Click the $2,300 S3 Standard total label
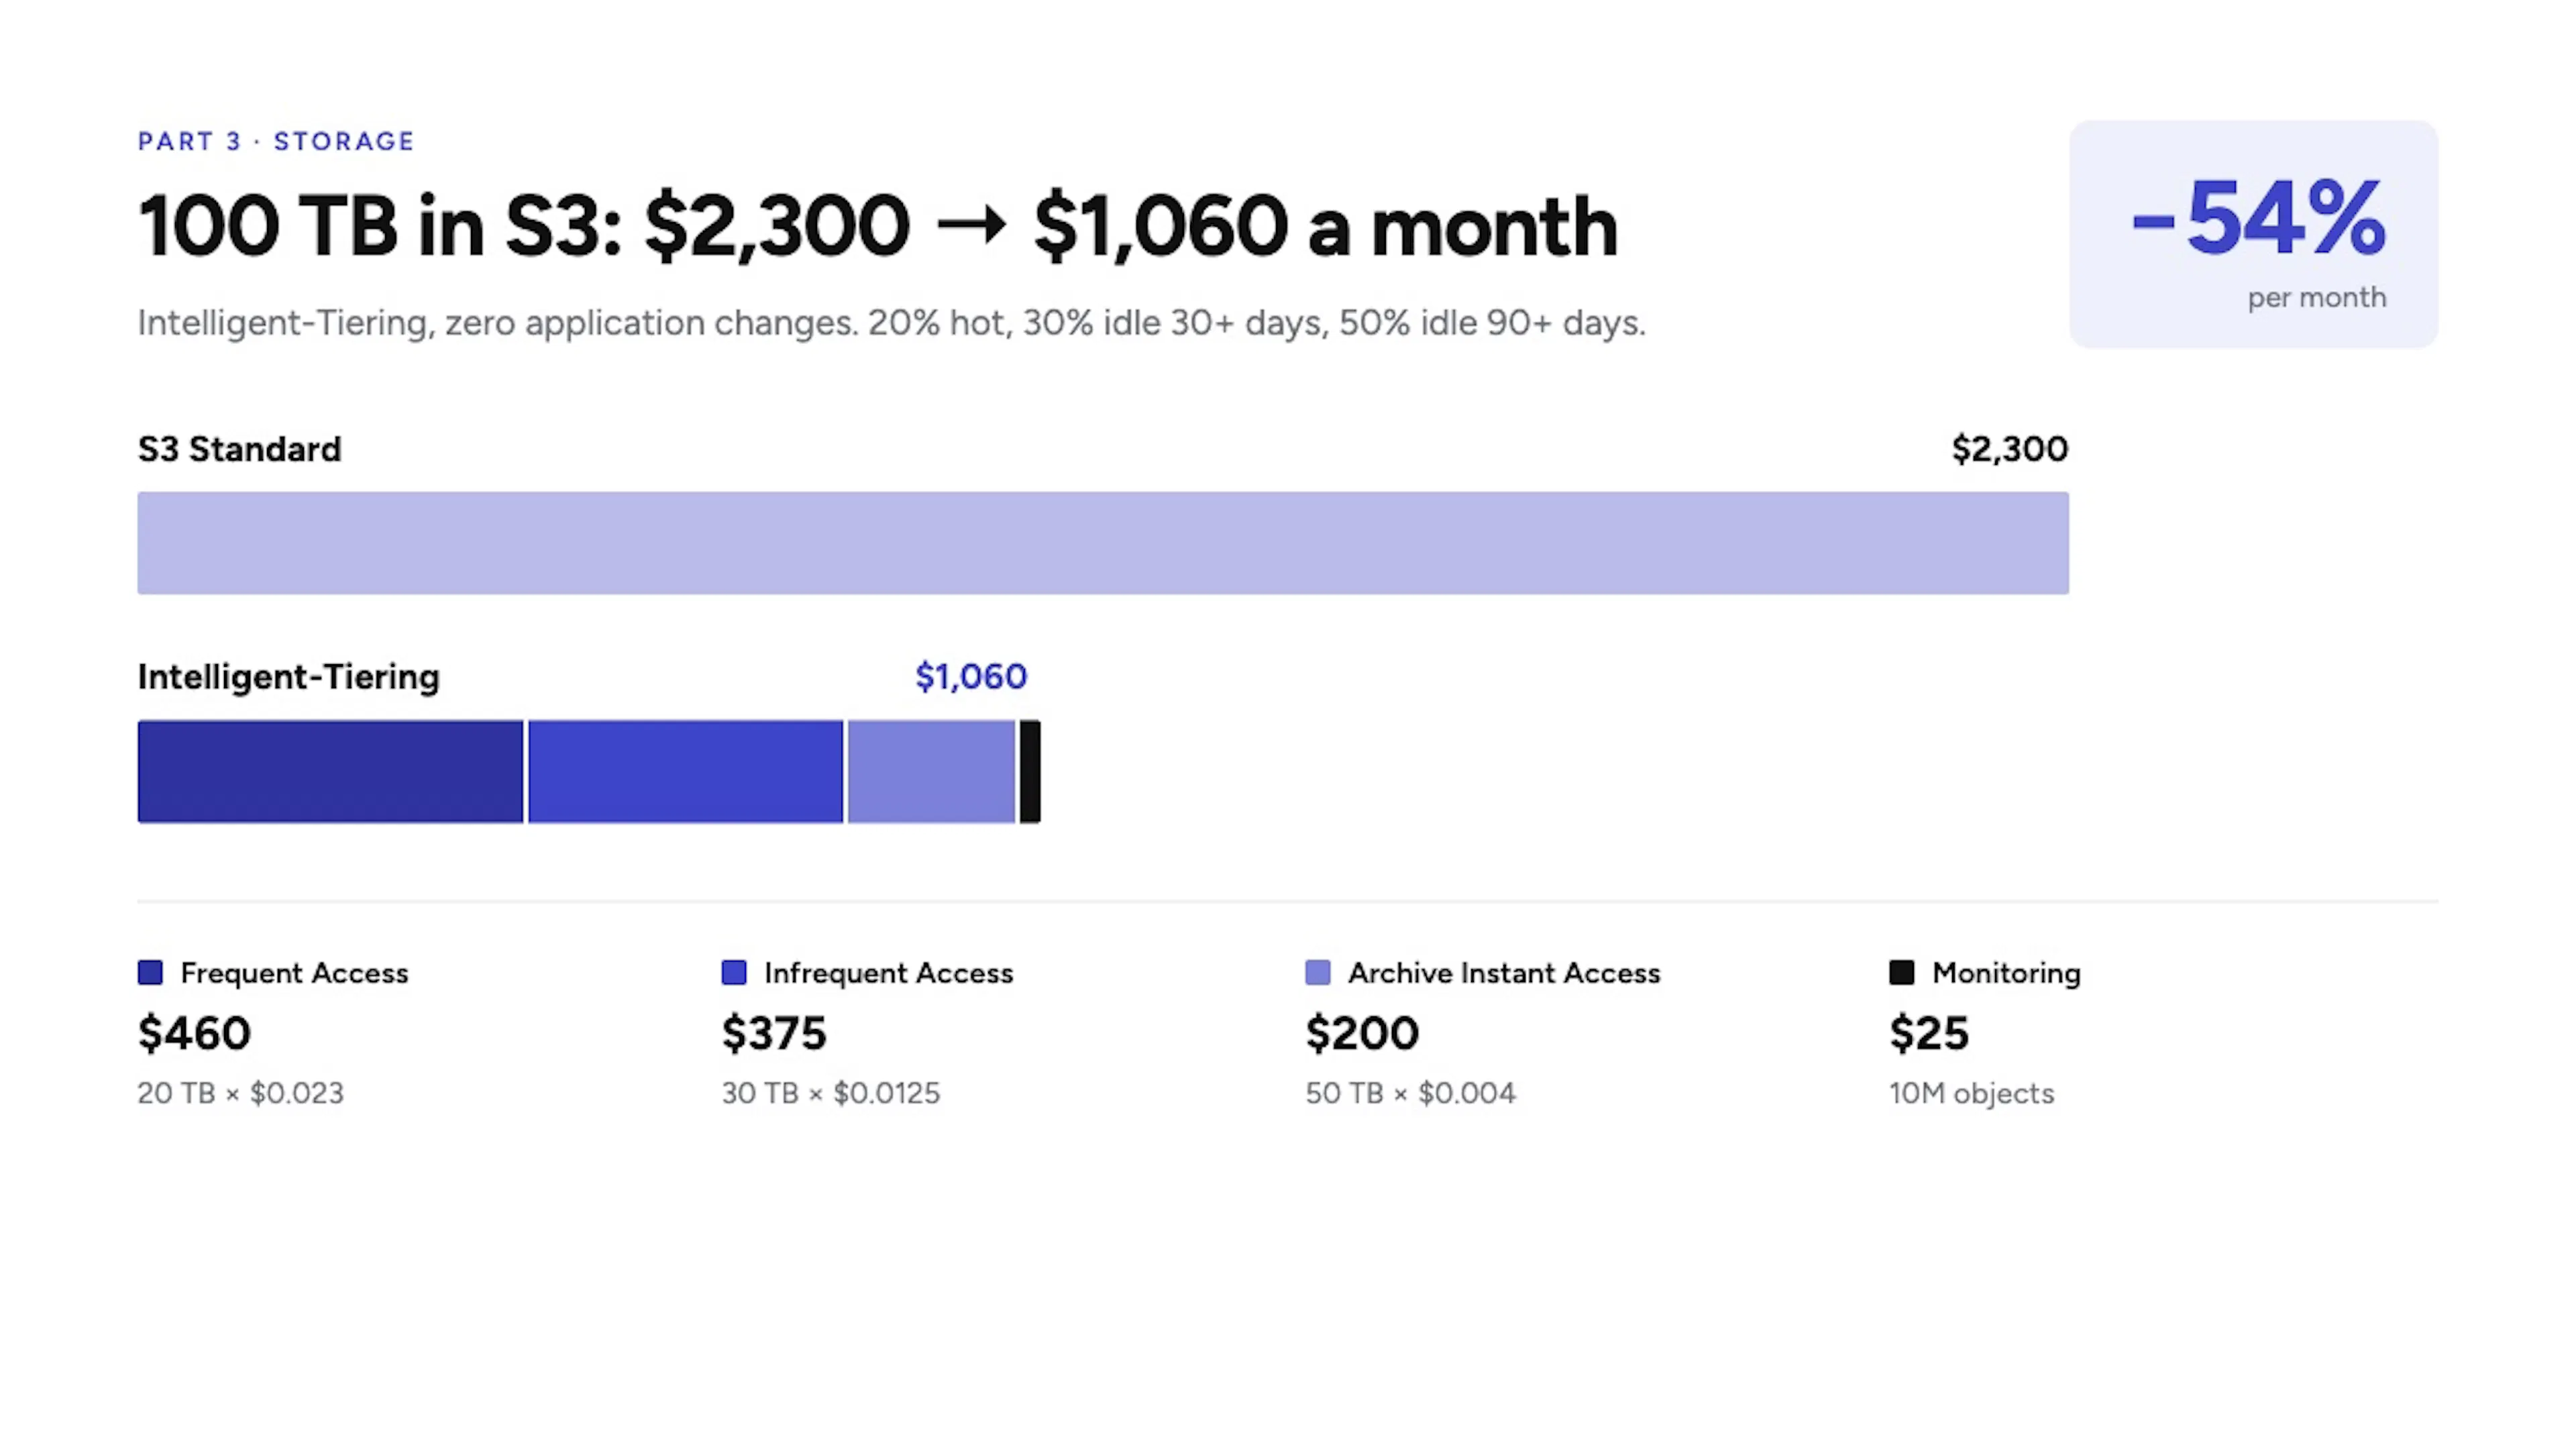This screenshot has height=1449, width=2576. click(2010, 449)
